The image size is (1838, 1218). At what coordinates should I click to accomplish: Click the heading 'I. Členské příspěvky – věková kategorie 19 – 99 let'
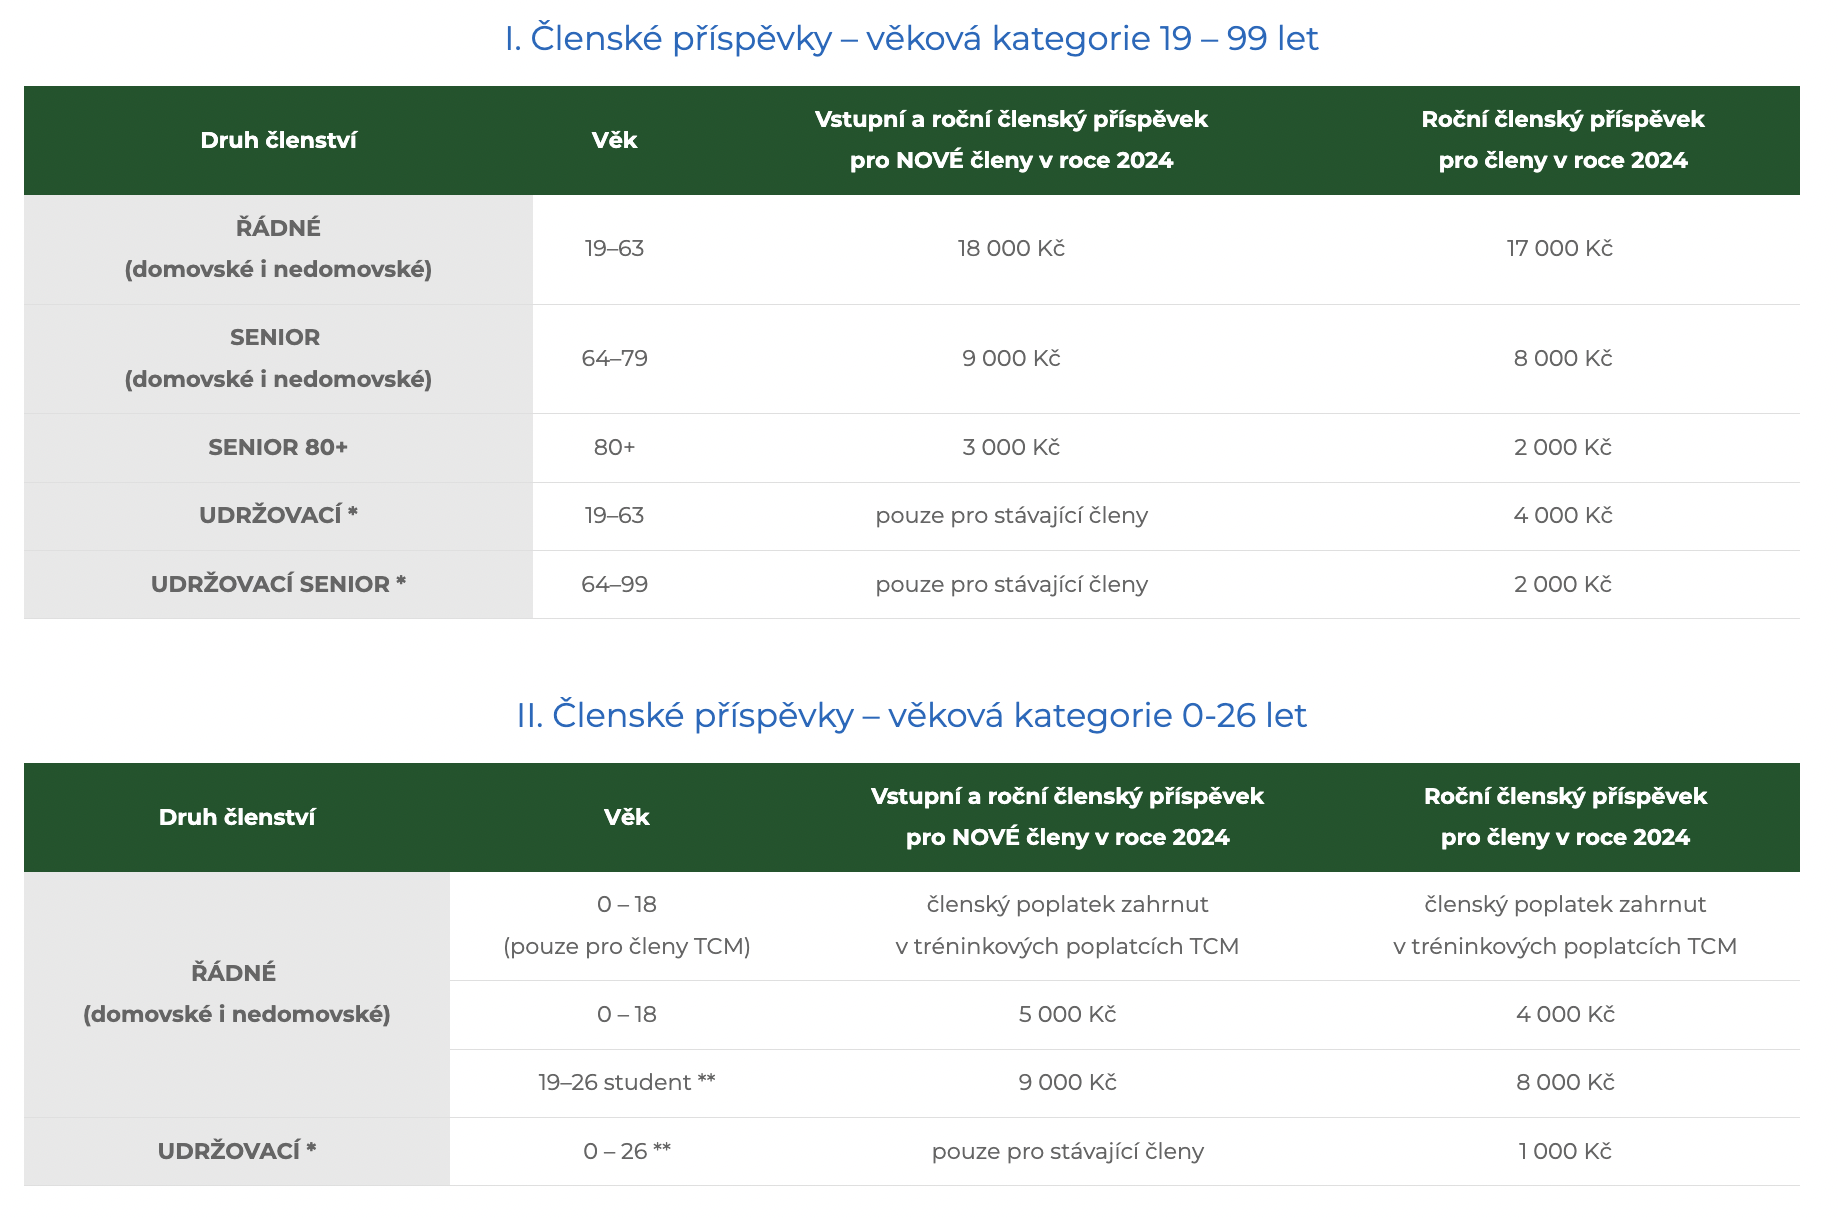[911, 38]
